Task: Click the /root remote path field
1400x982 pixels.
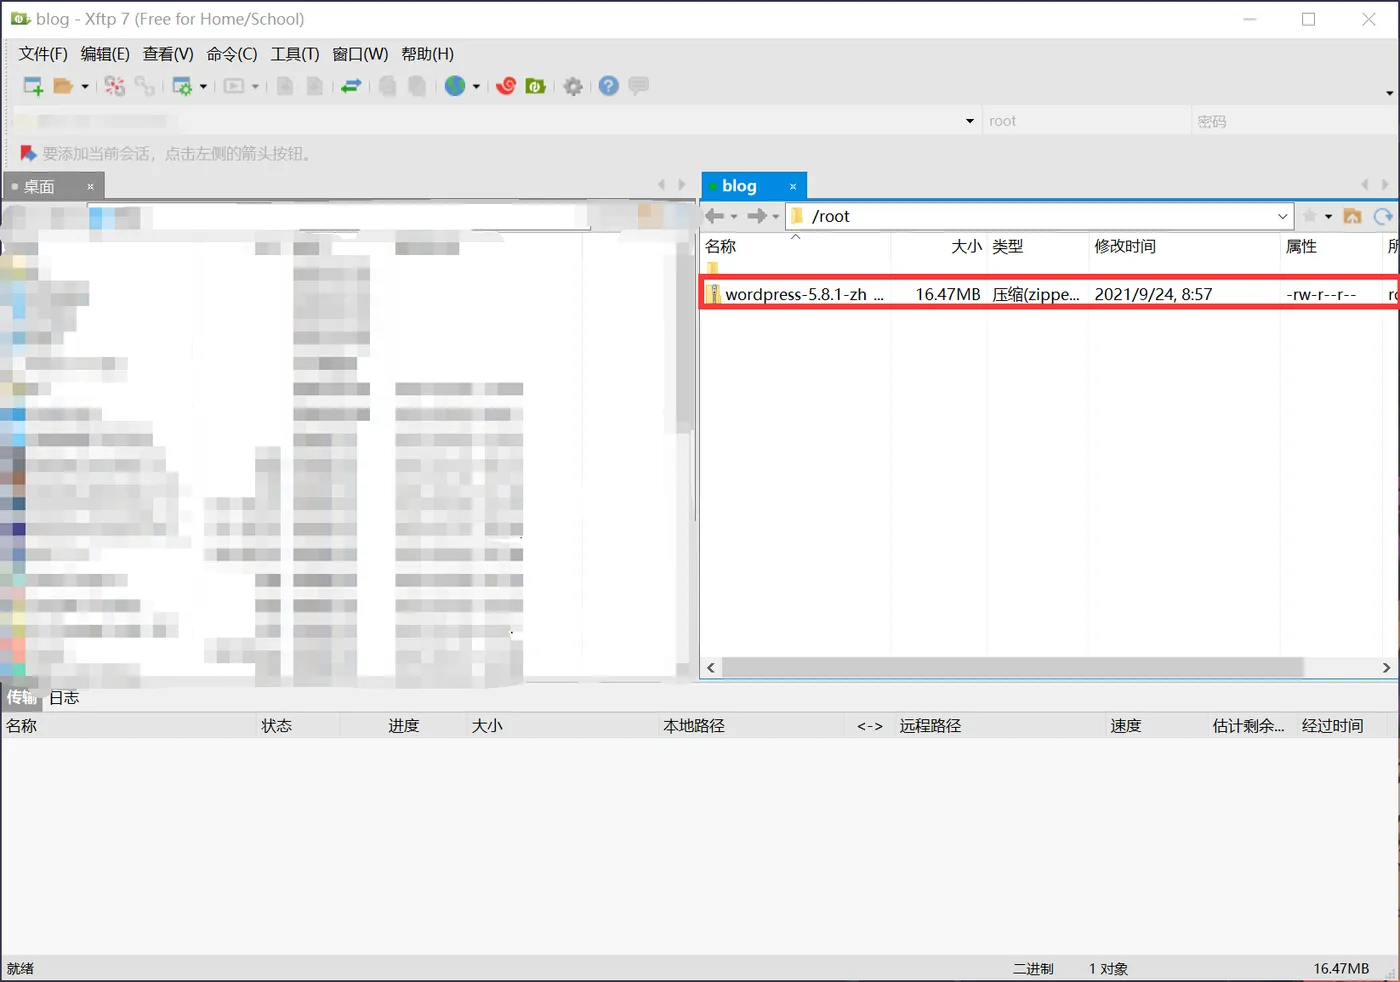Action: 1040,216
